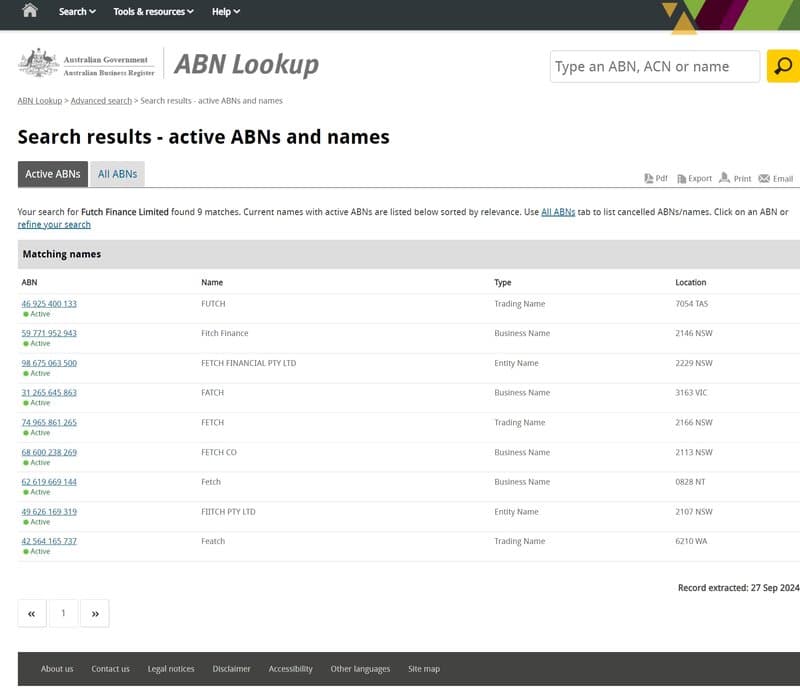Click the Email results icon
This screenshot has width=800, height=698.
point(776,178)
